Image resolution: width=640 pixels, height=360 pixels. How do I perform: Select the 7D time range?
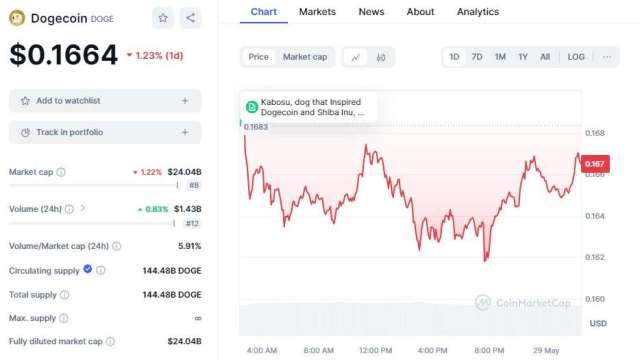pos(477,57)
